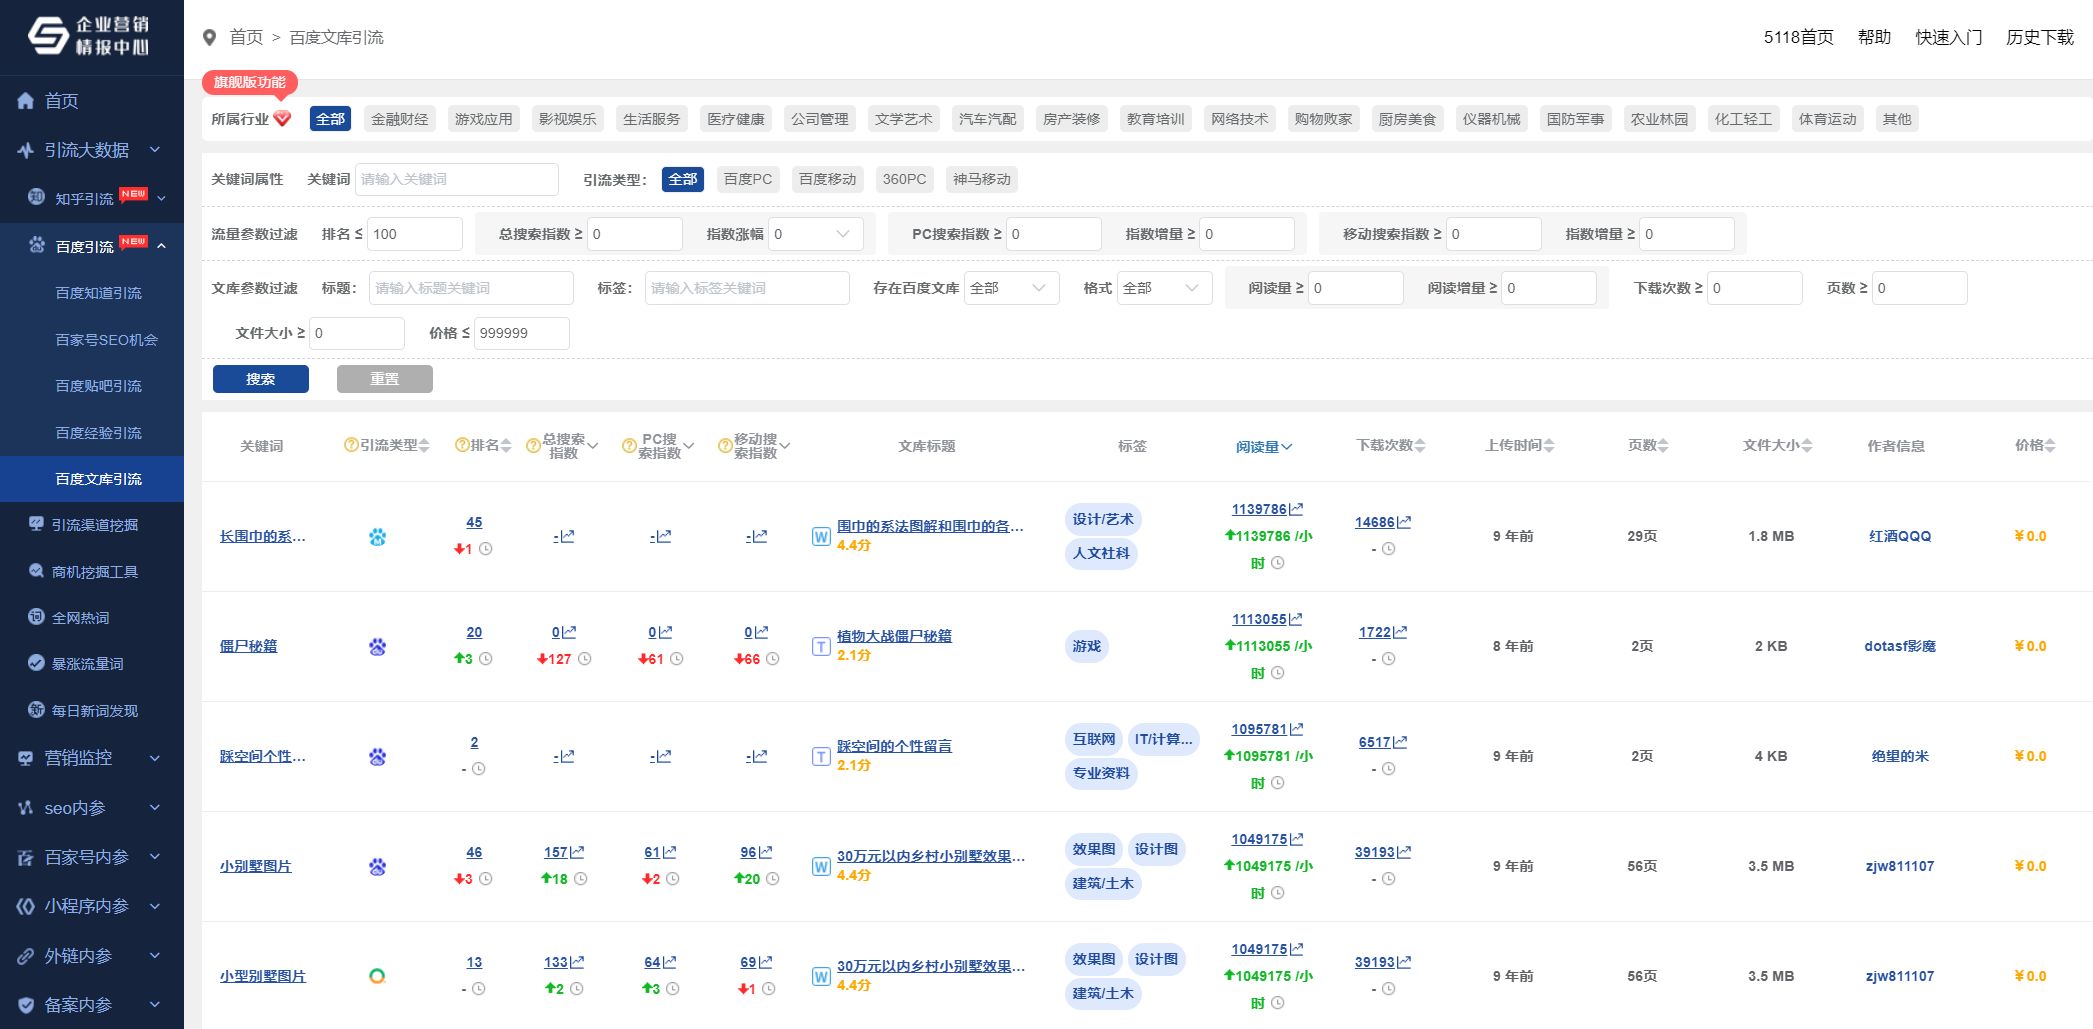Screen dimensions: 2093x1029
Task: Click the 360 icon in 小型别墅图片 row
Action: pos(377,976)
